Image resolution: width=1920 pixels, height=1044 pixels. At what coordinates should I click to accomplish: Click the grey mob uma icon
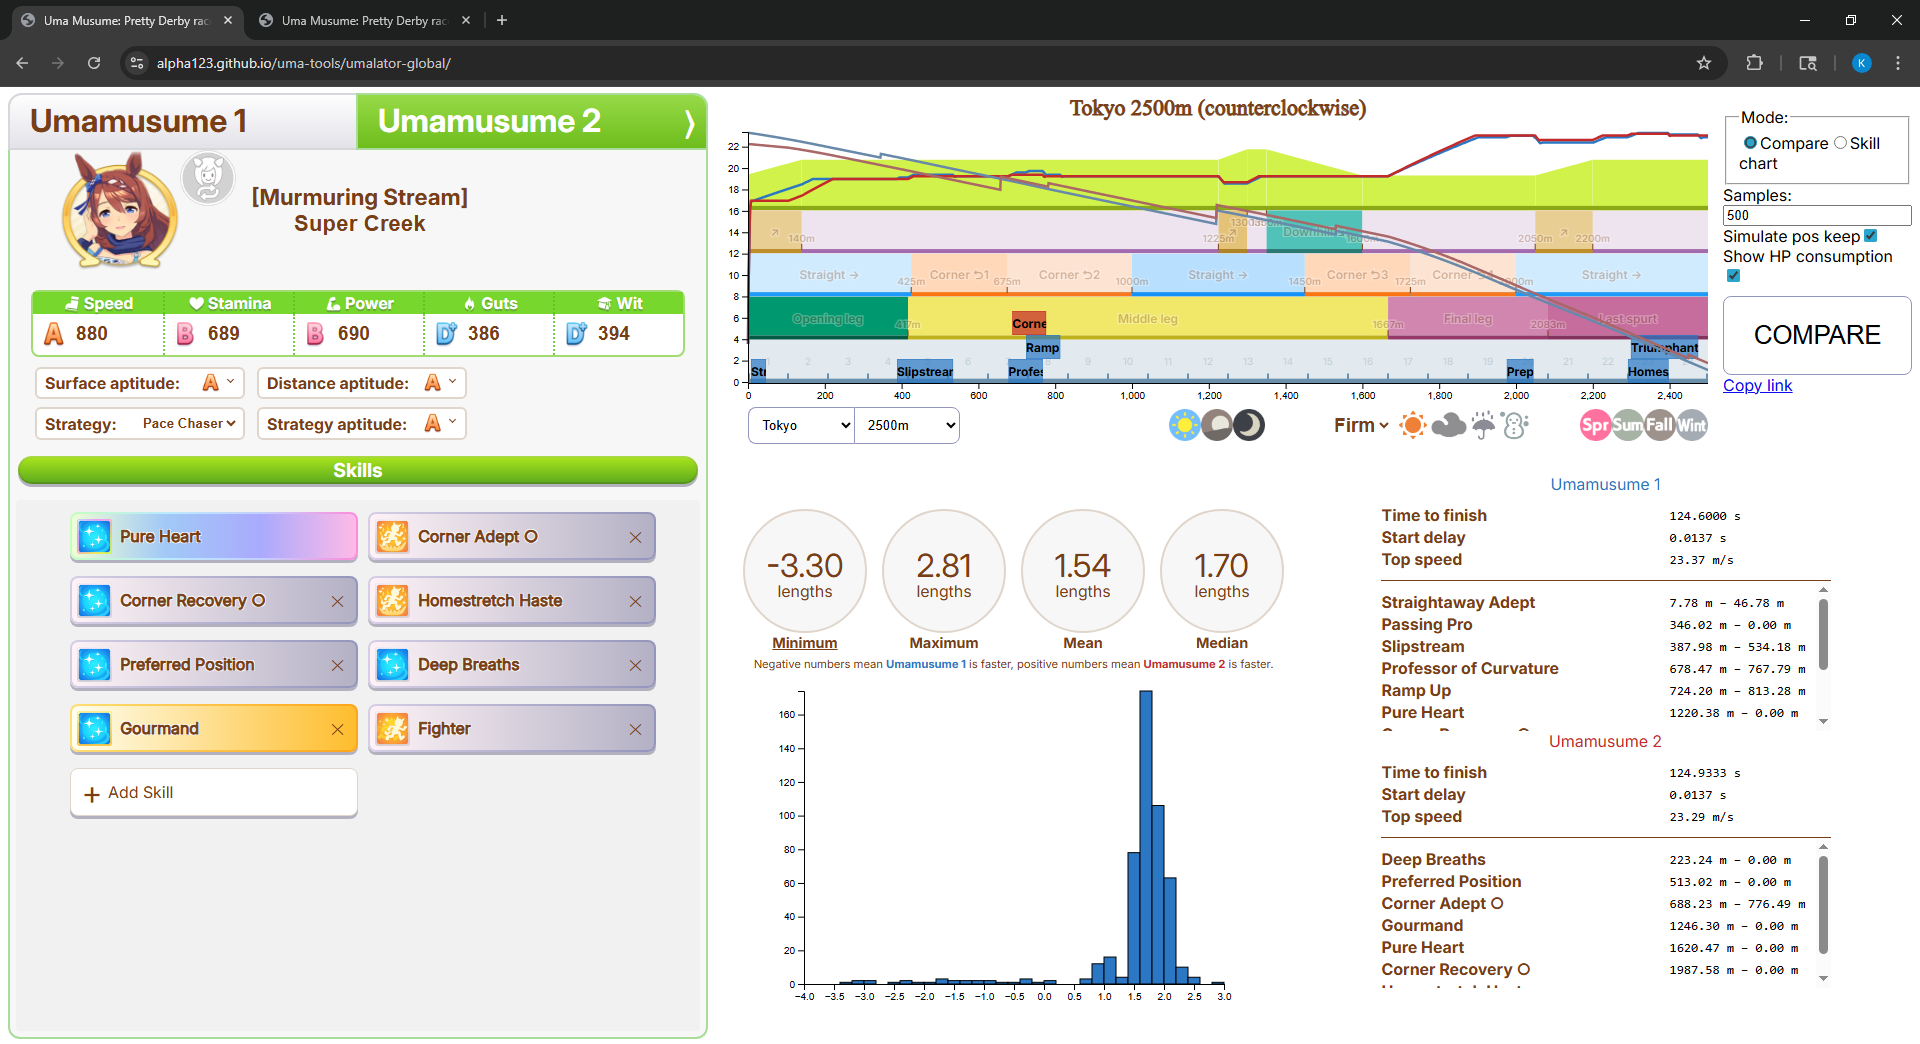tap(208, 178)
